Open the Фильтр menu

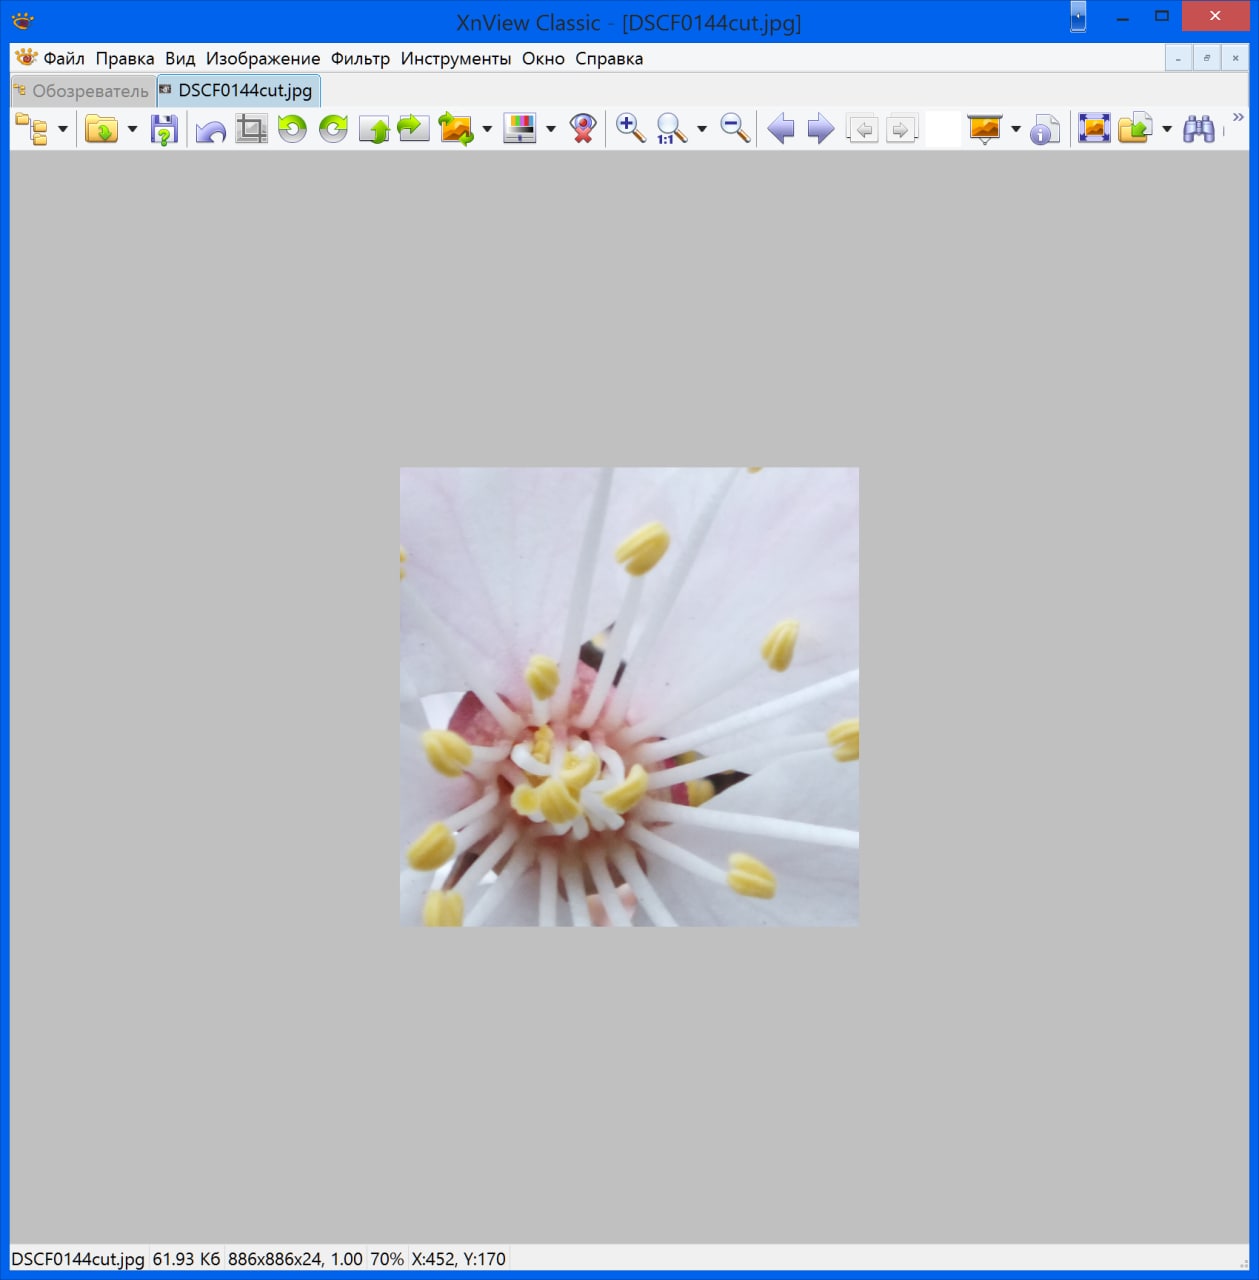coord(360,58)
